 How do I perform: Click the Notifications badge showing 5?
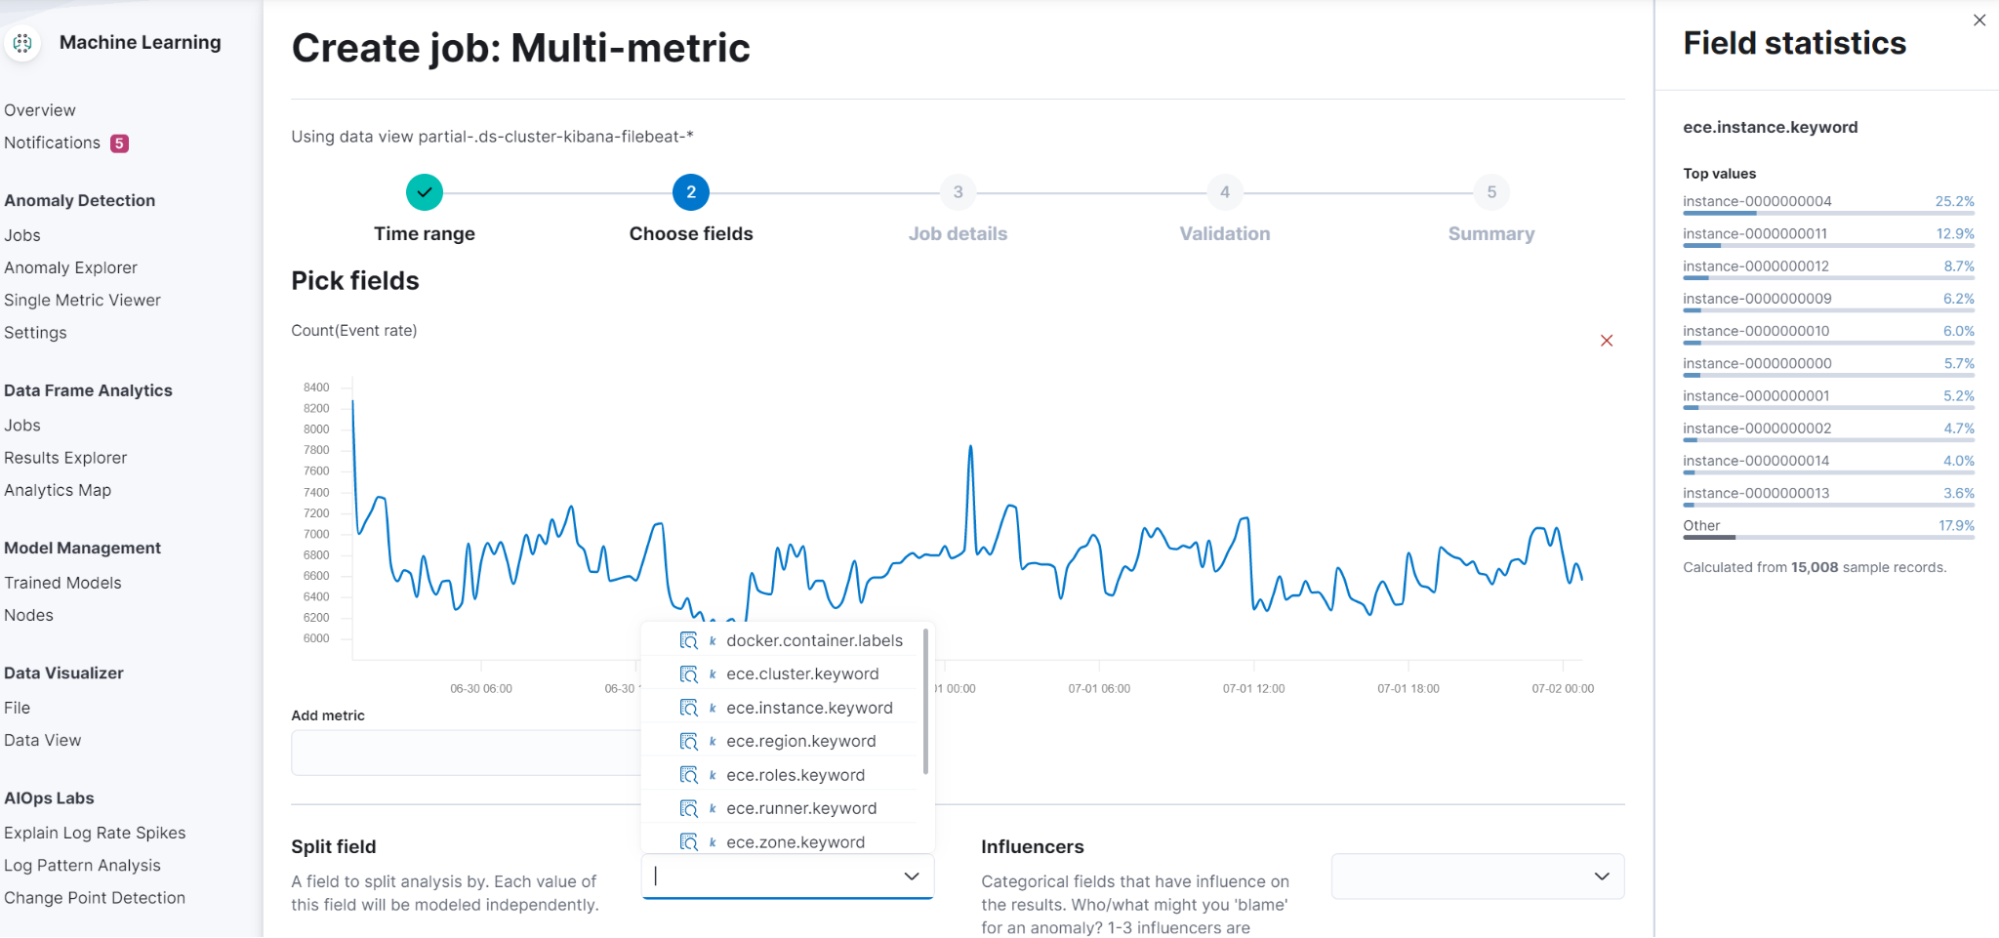point(119,143)
